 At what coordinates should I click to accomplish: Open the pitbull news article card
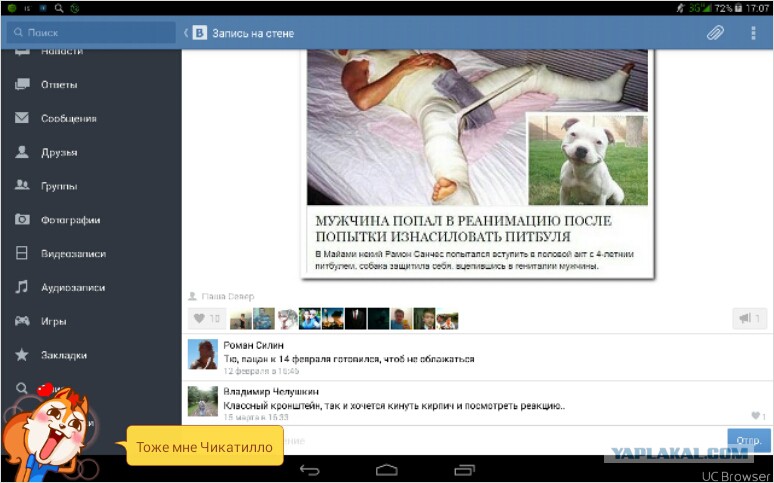tap(477, 163)
